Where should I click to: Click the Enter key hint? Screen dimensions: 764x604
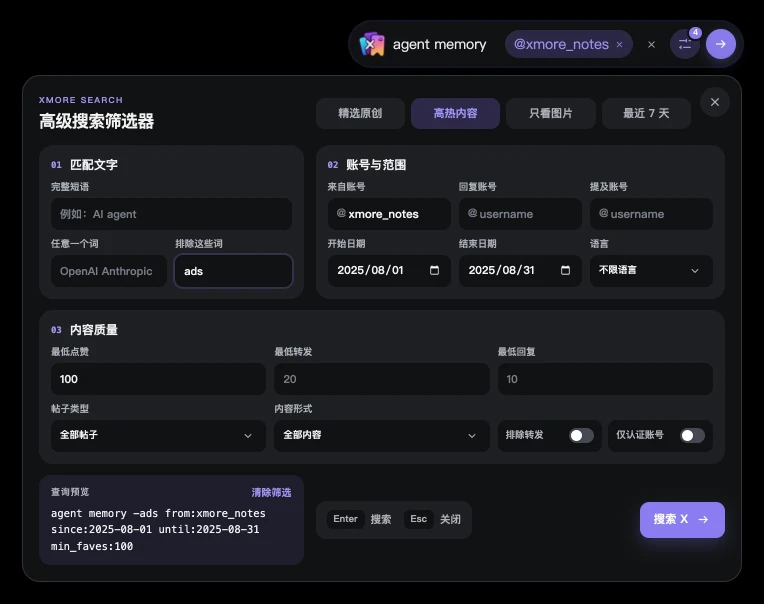pos(345,519)
